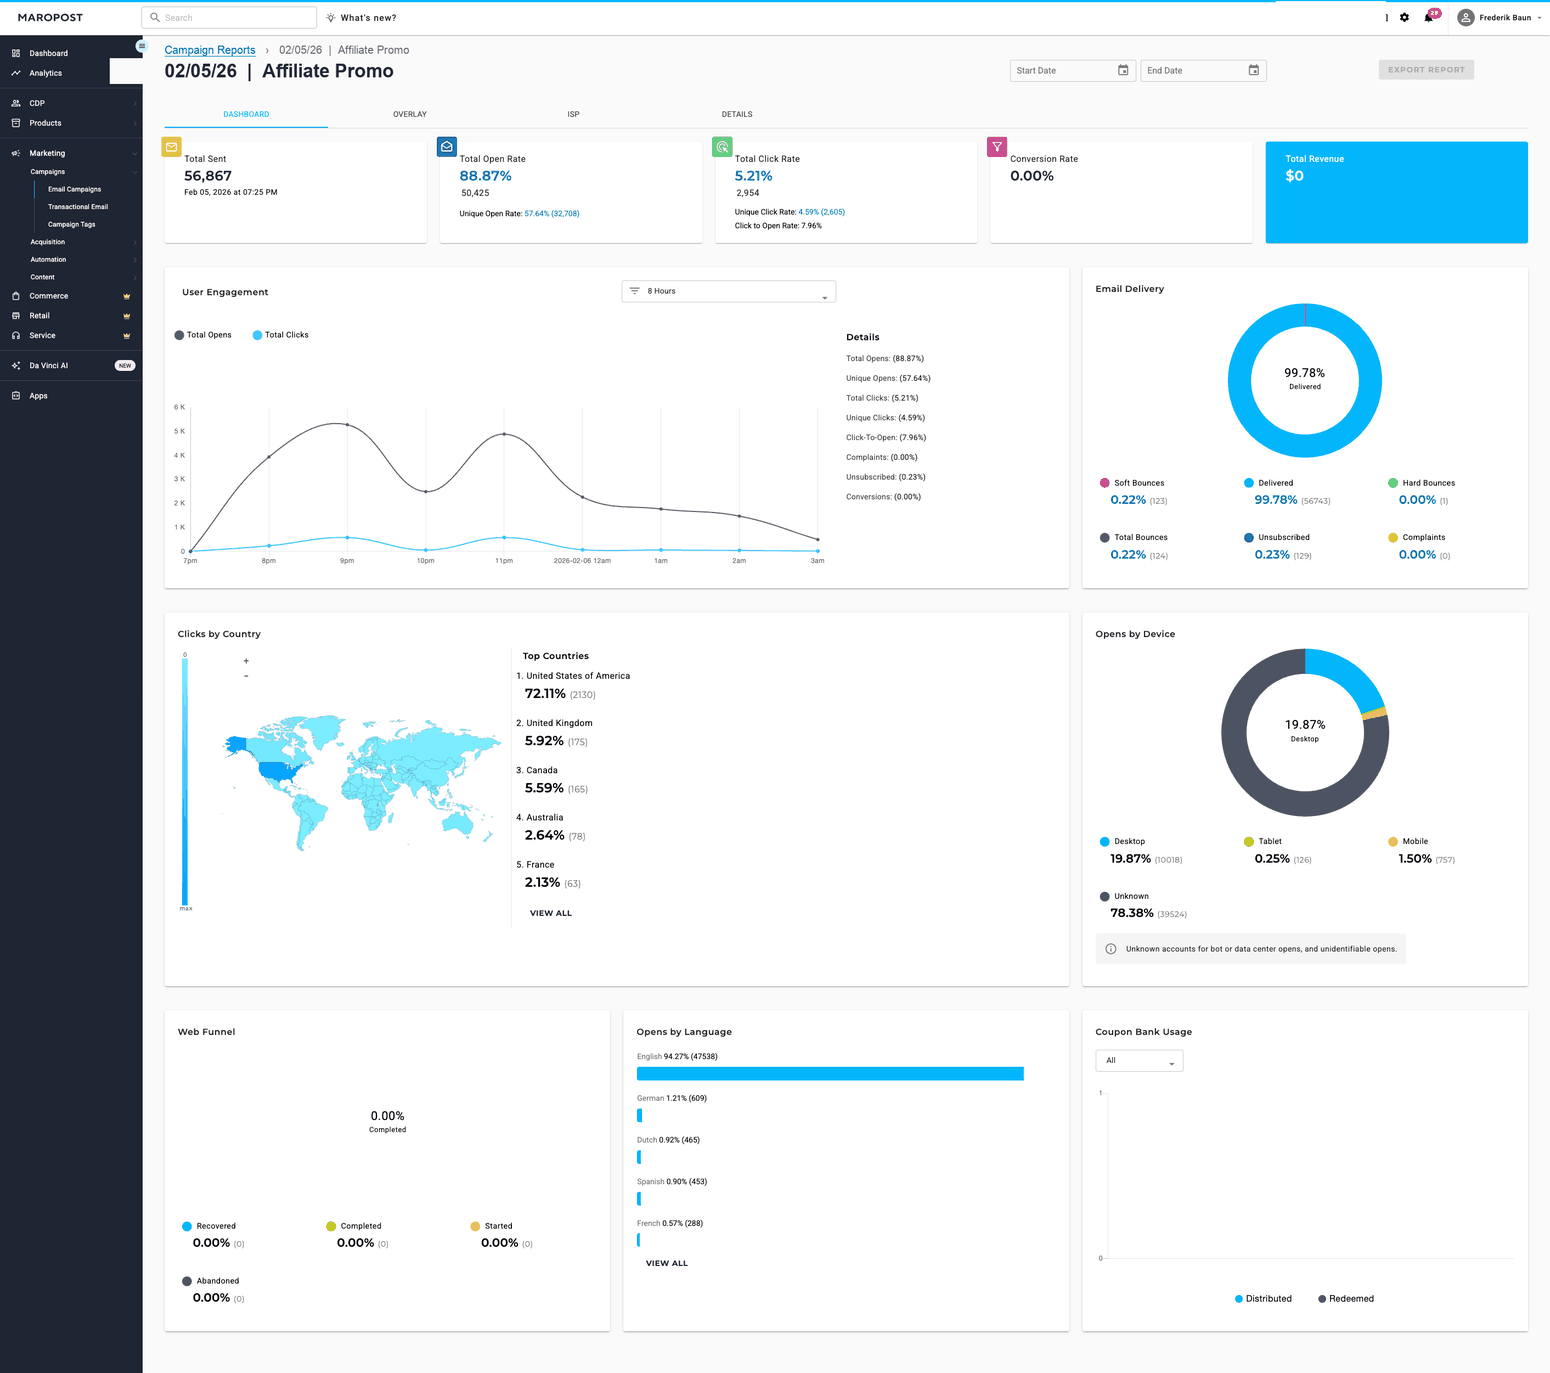Click the crown icon beside Retail
The height and width of the screenshot is (1373, 1550).
[127, 316]
